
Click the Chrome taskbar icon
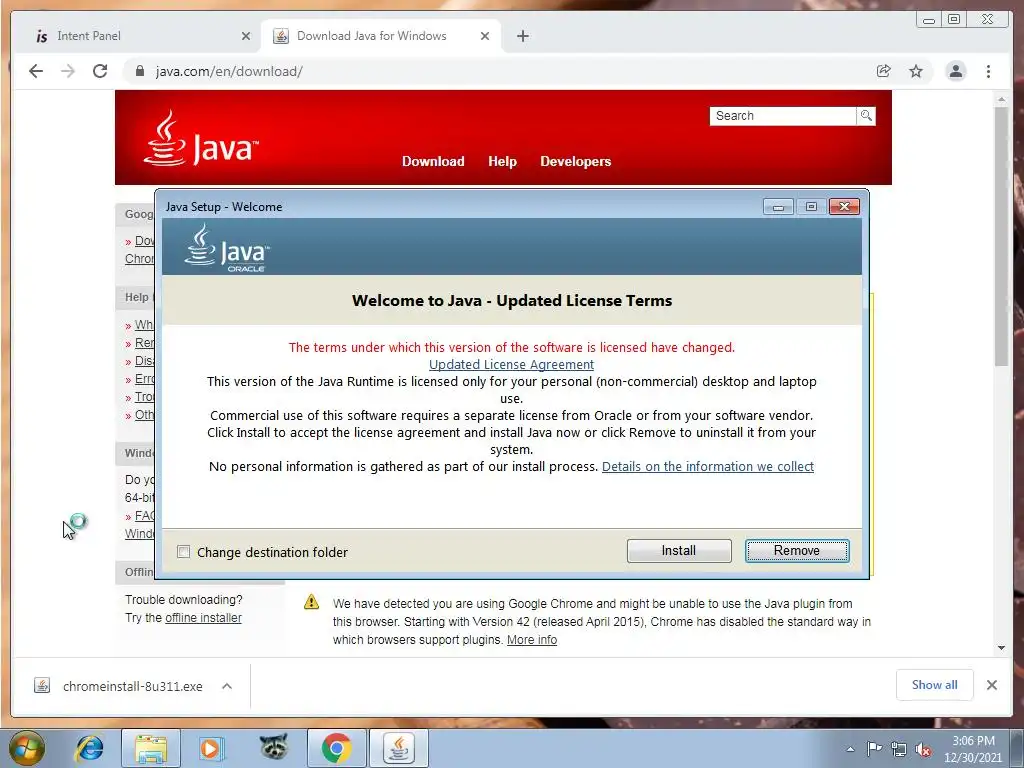coord(336,748)
